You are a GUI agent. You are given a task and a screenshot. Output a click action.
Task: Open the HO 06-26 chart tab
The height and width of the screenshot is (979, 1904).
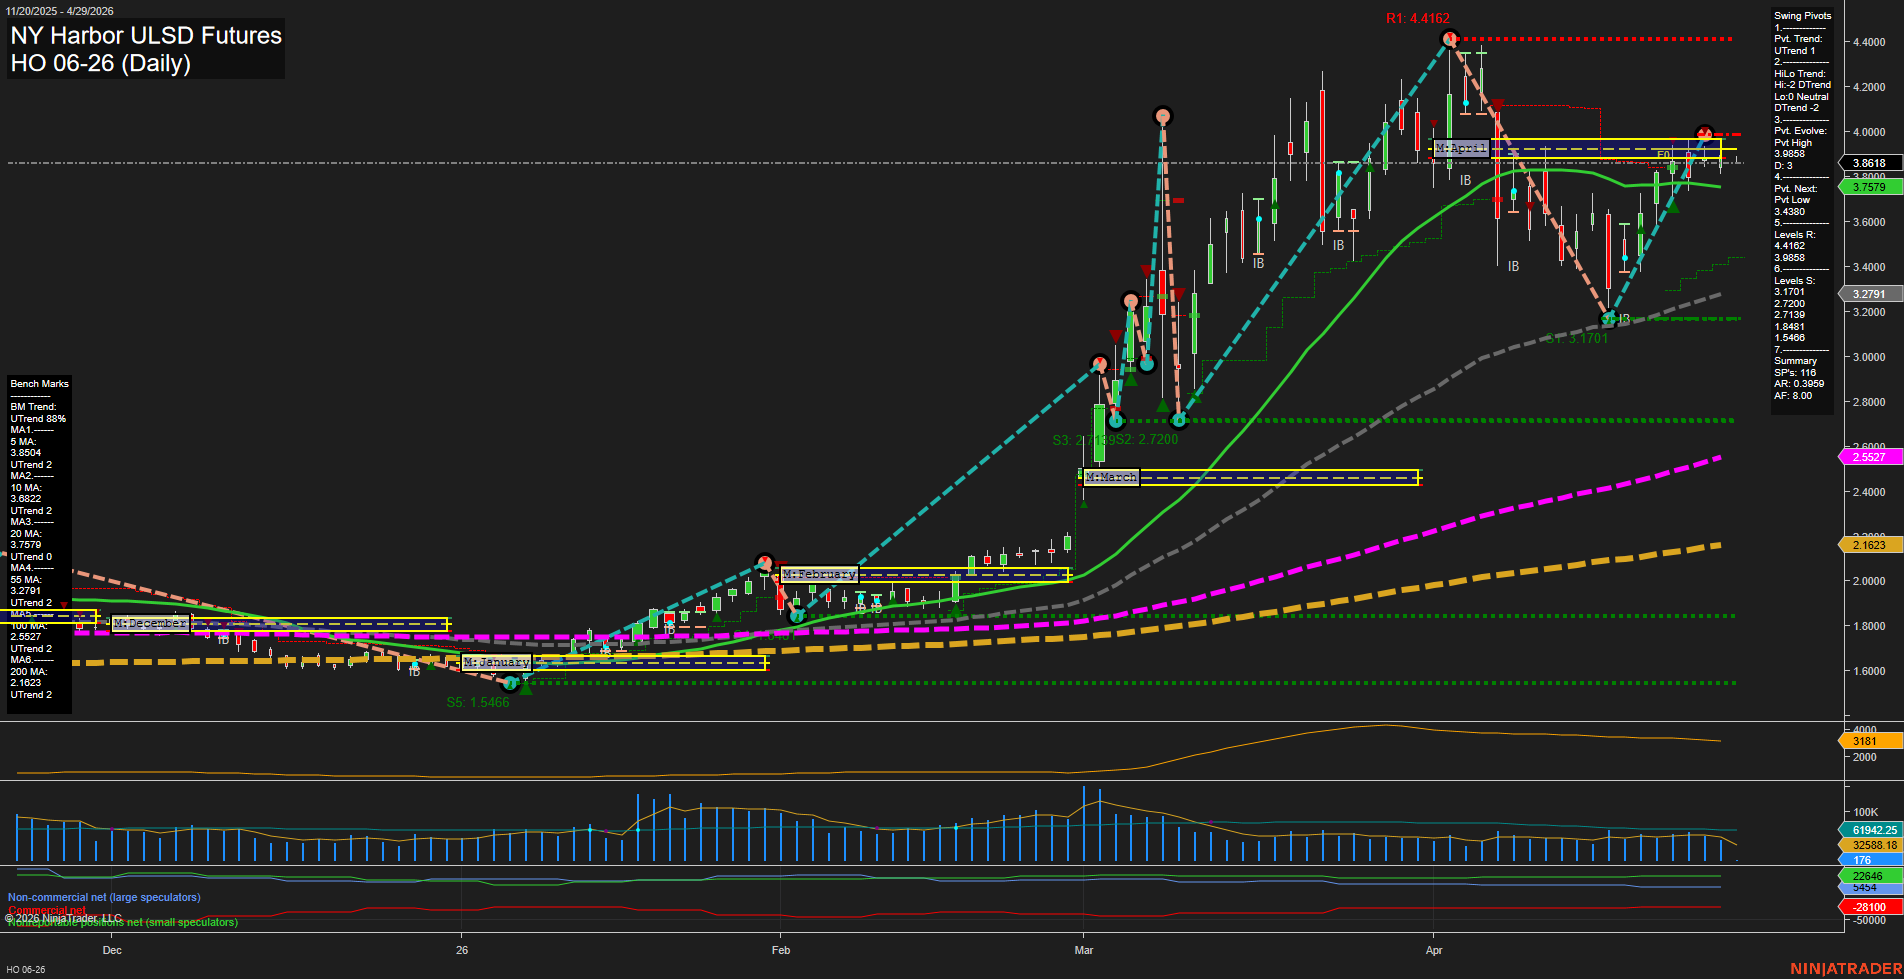26,969
